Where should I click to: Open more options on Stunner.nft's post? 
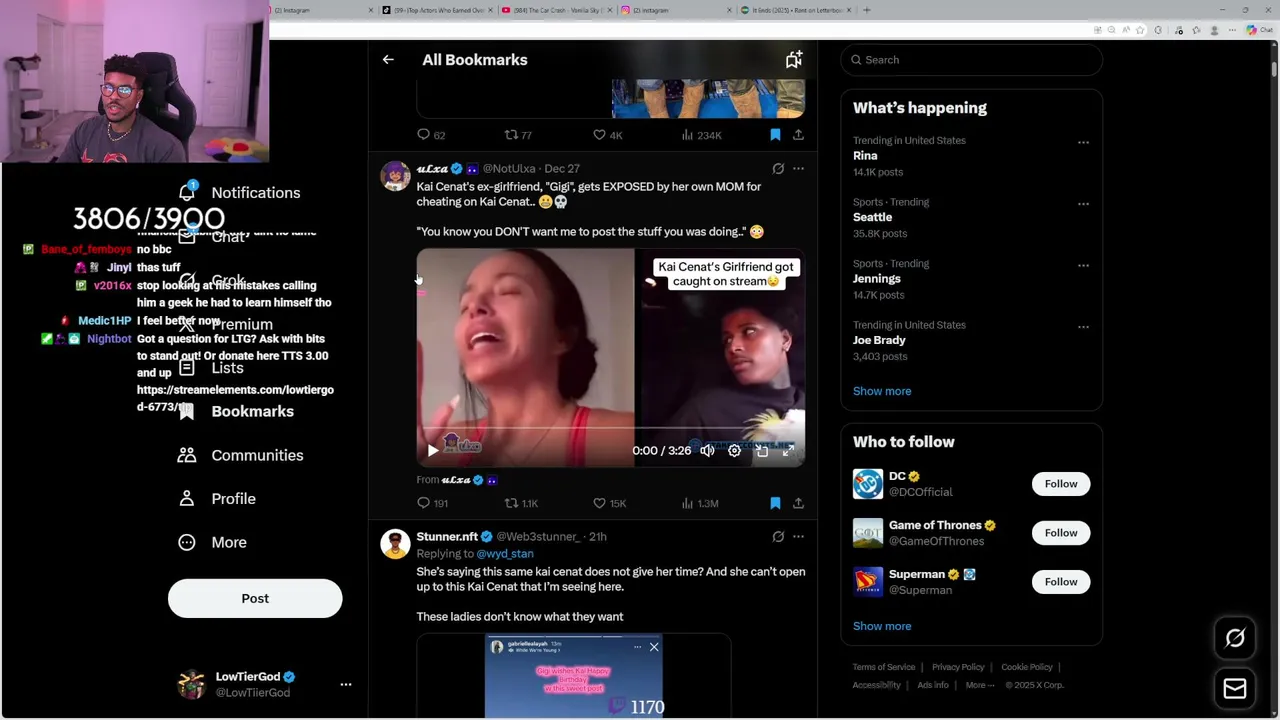tap(798, 537)
